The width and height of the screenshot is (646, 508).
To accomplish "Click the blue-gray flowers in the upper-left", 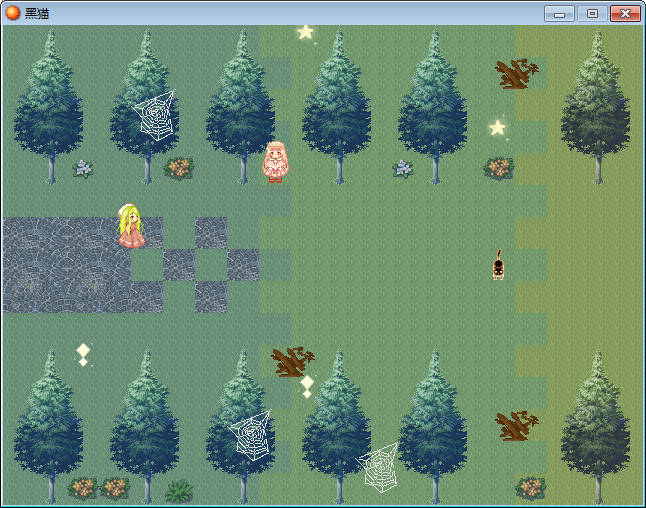I will pos(83,168).
